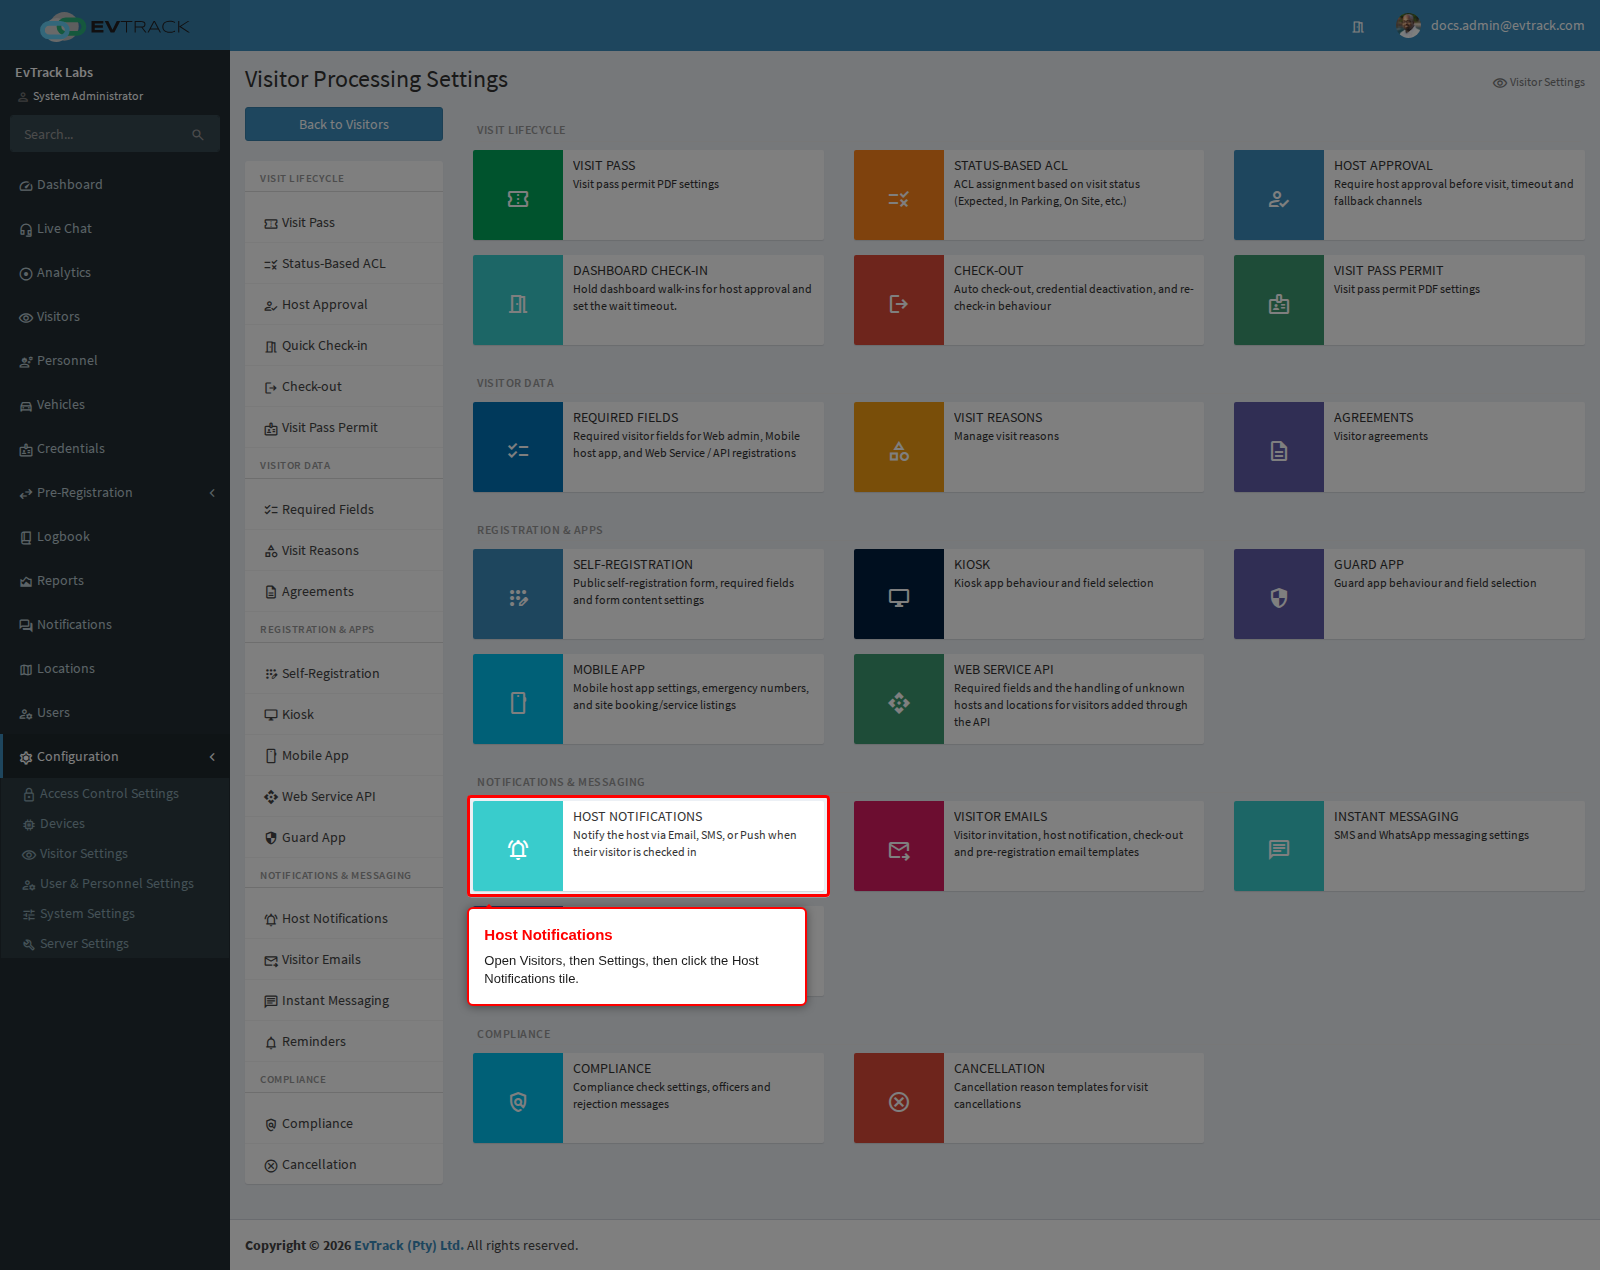Open Dashboard in the sidebar

[115, 185]
